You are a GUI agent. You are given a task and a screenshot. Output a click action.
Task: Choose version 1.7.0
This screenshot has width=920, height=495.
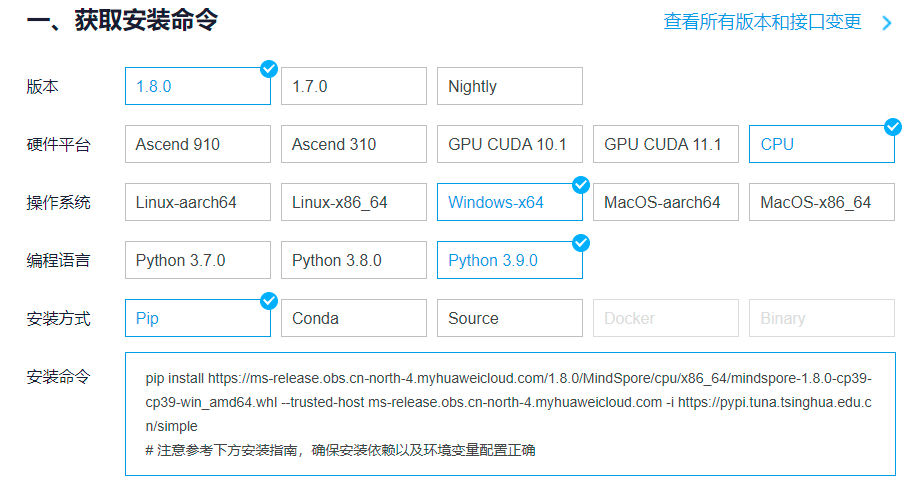pos(354,86)
